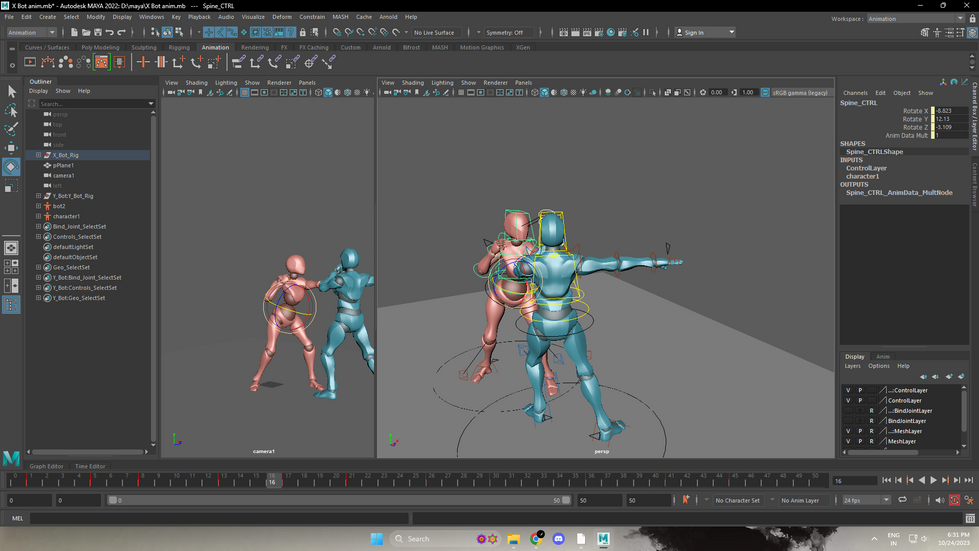
Task: Toggle the empty visibility box for BindJointLayer
Action: (x=848, y=421)
